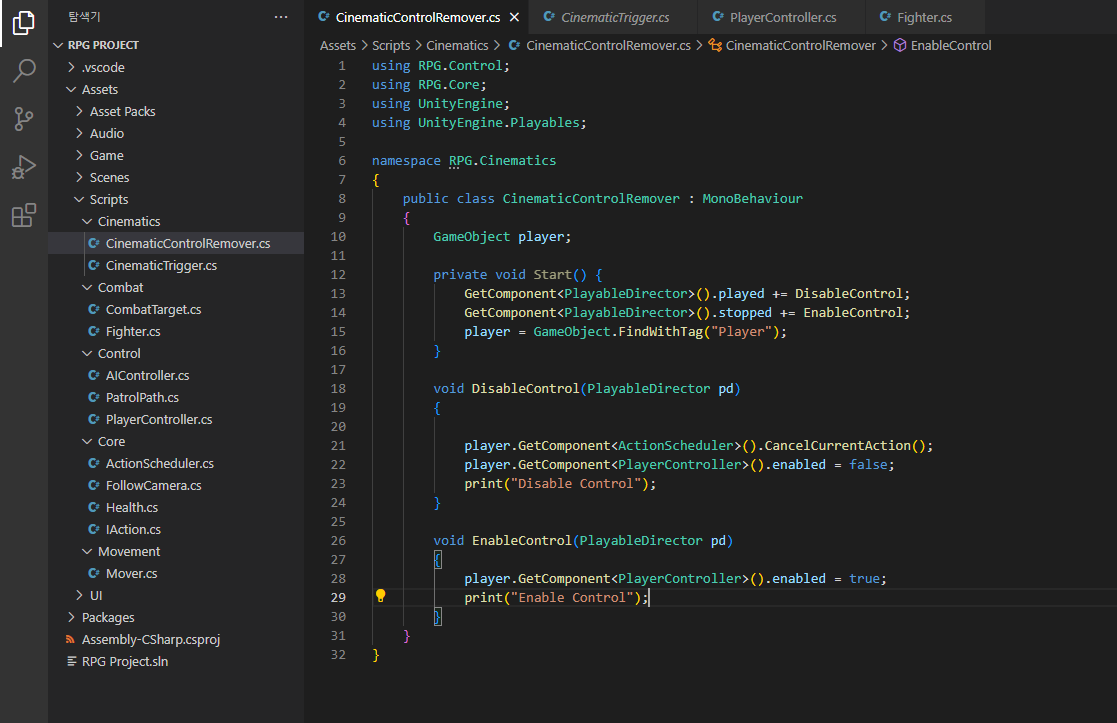Switch to the PlayerController.cs tab
1117x723 pixels.
click(x=782, y=18)
